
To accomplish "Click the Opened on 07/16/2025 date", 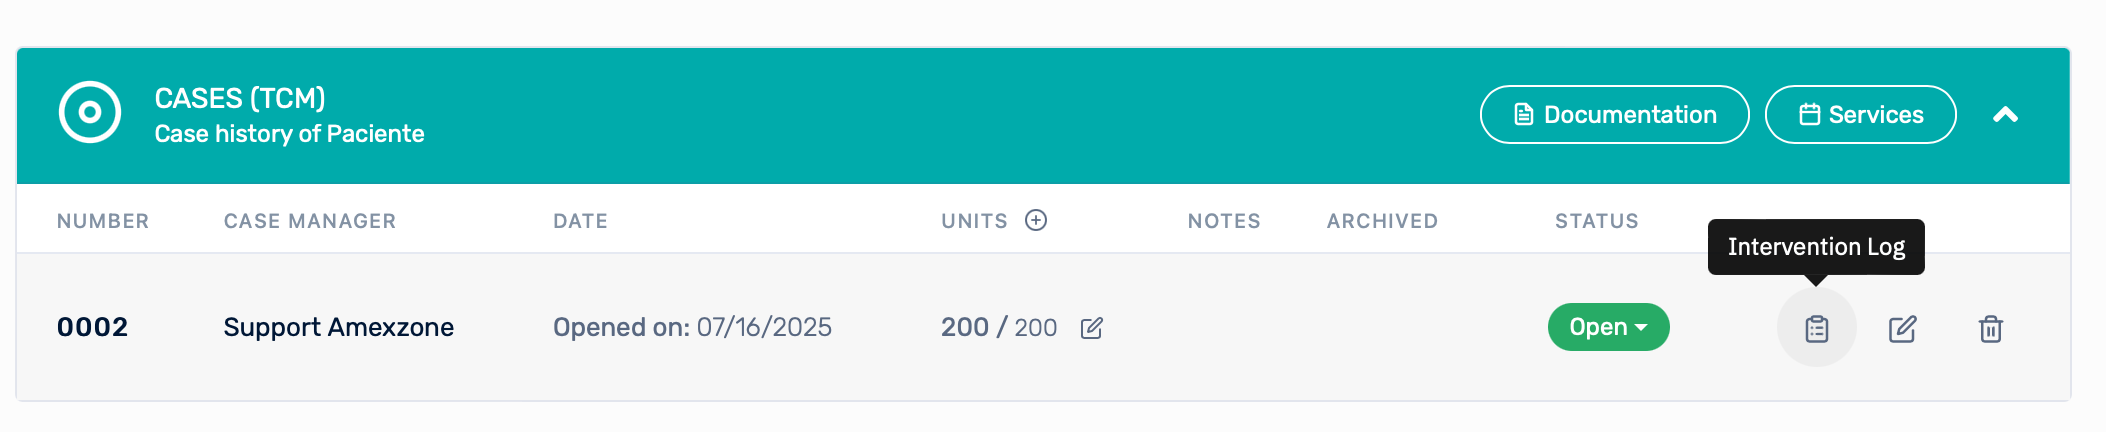I will 692,327.
